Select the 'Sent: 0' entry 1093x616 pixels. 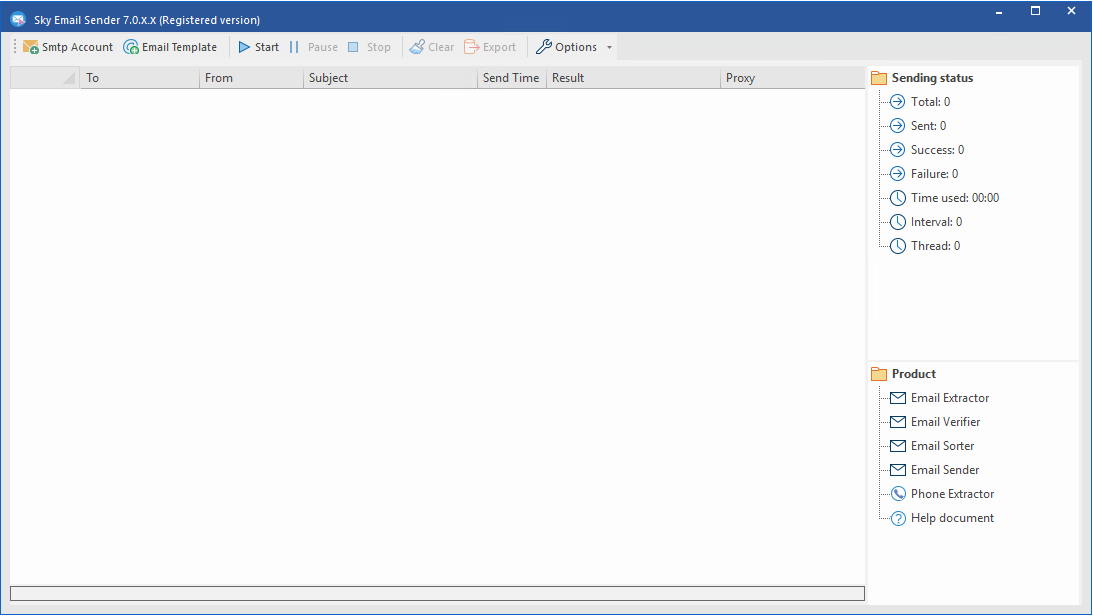pyautogui.click(x=928, y=126)
